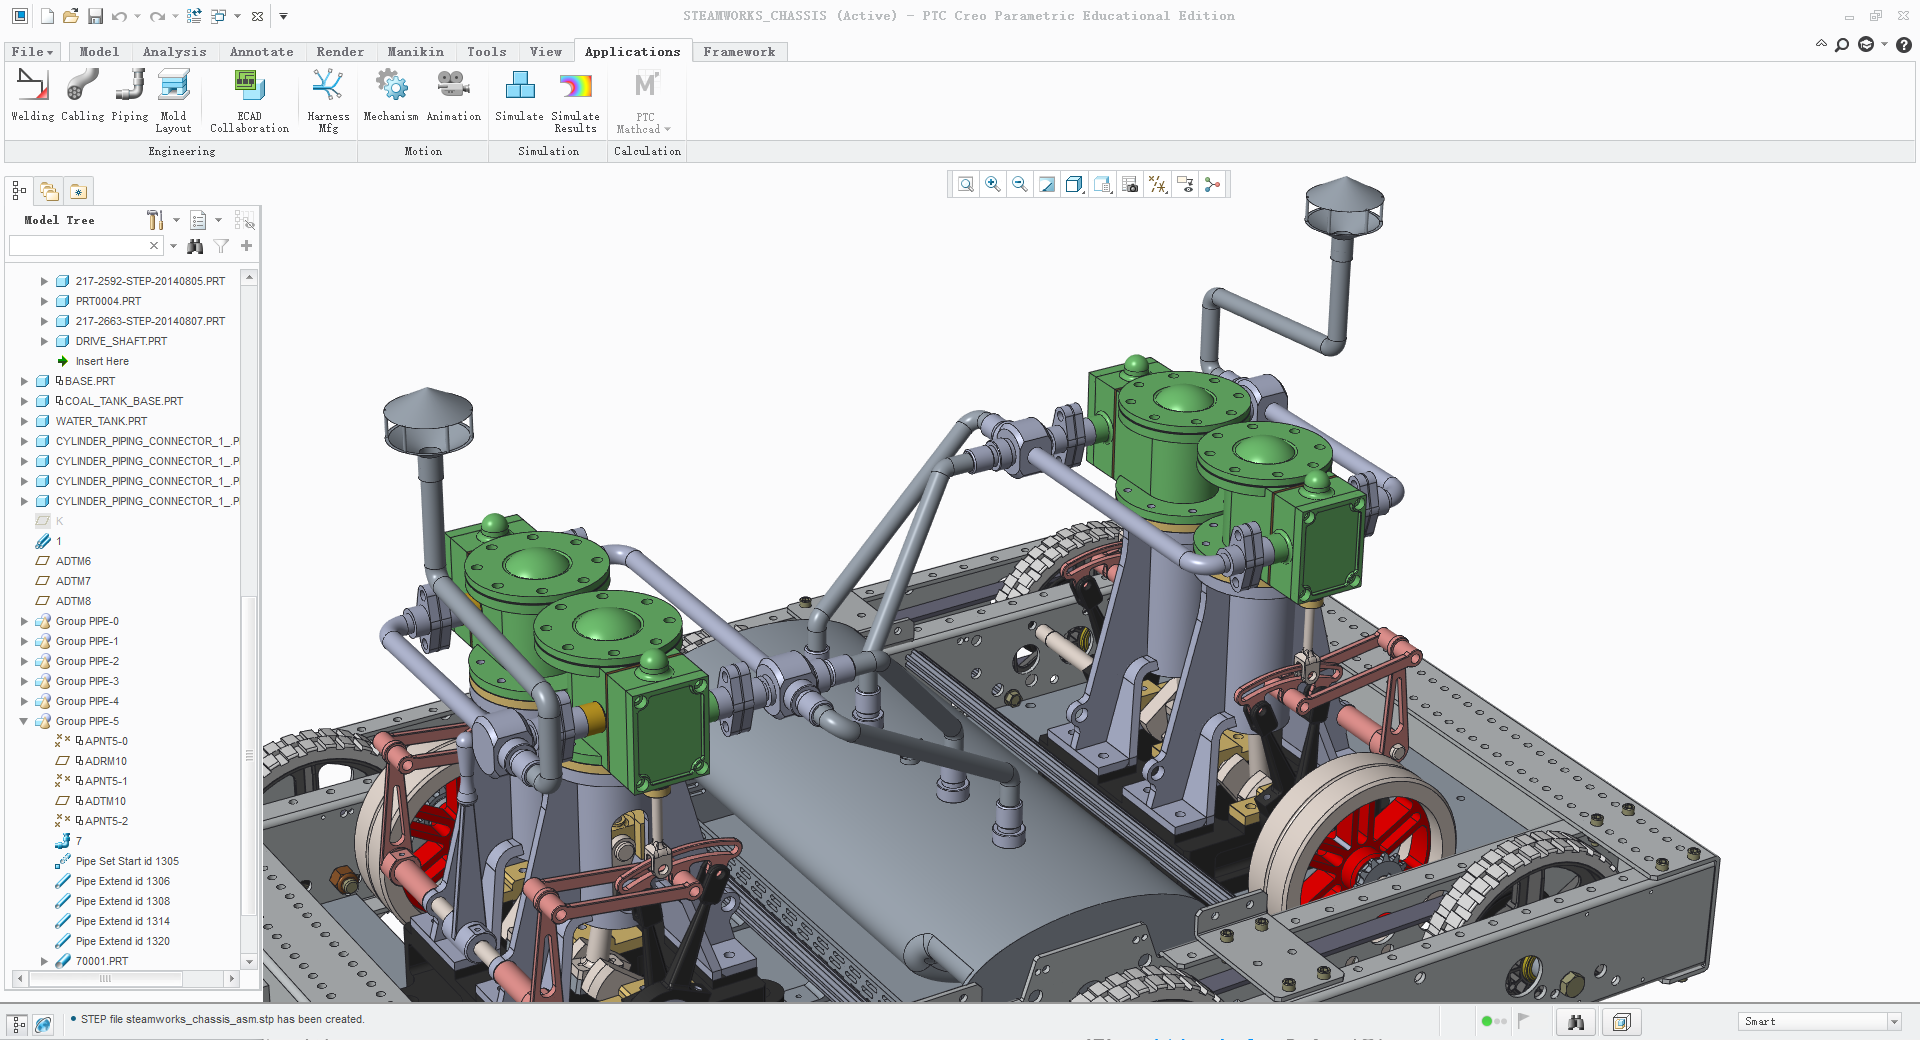1920x1040 pixels.
Task: Toggle datum display filters
Action: coord(1157,184)
